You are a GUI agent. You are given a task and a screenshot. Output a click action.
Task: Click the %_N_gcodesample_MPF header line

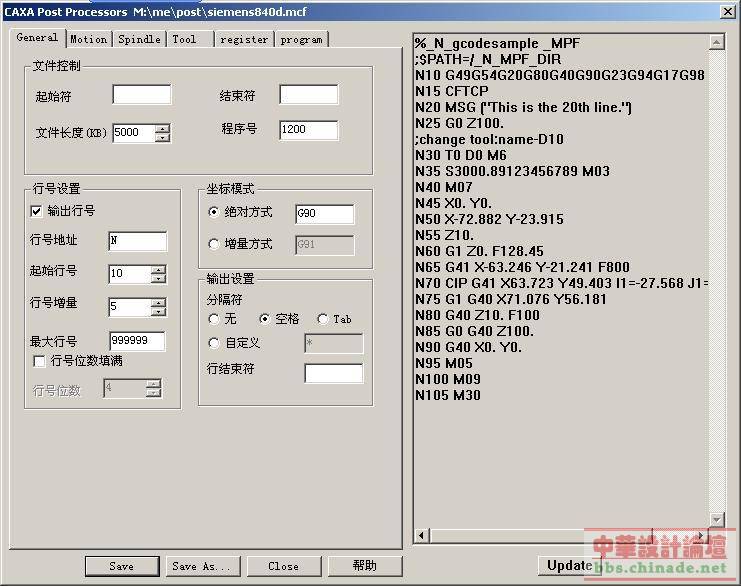tap(498, 44)
